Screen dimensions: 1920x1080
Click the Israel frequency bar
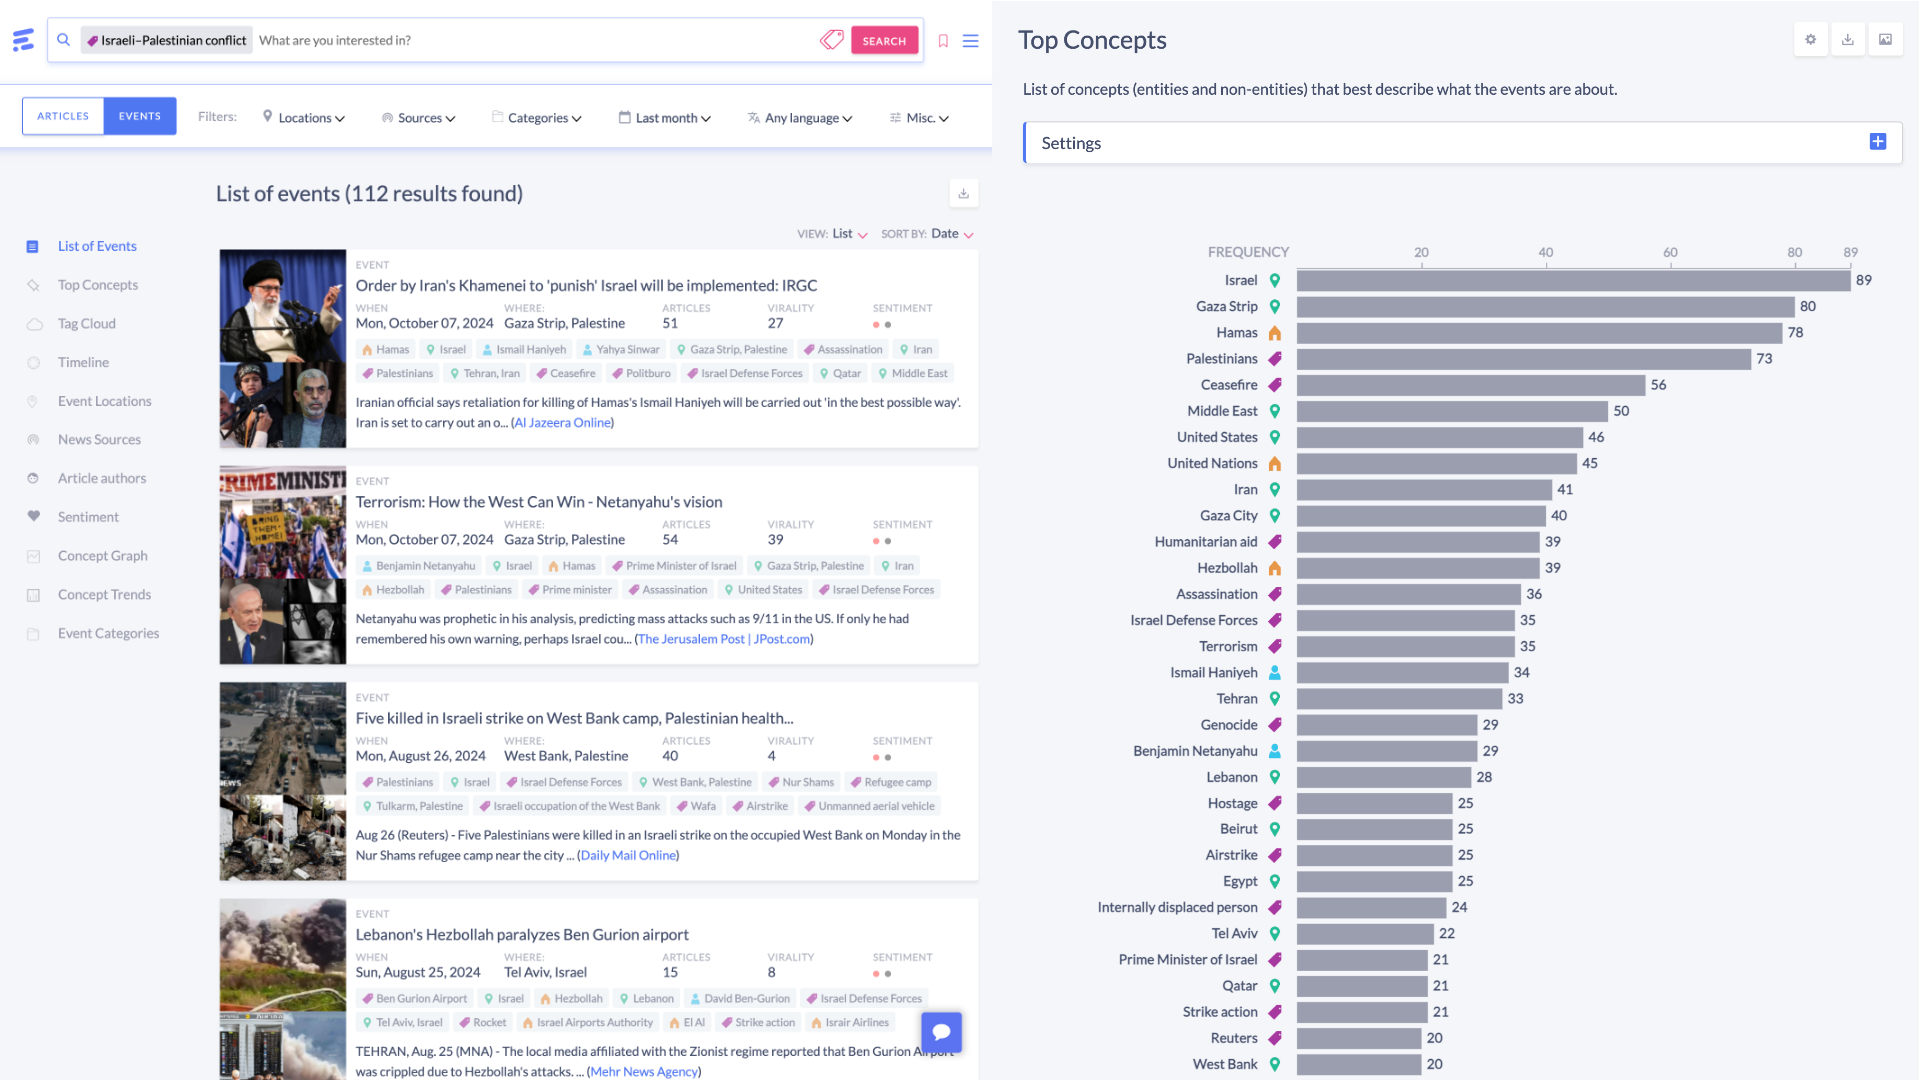(x=1573, y=281)
